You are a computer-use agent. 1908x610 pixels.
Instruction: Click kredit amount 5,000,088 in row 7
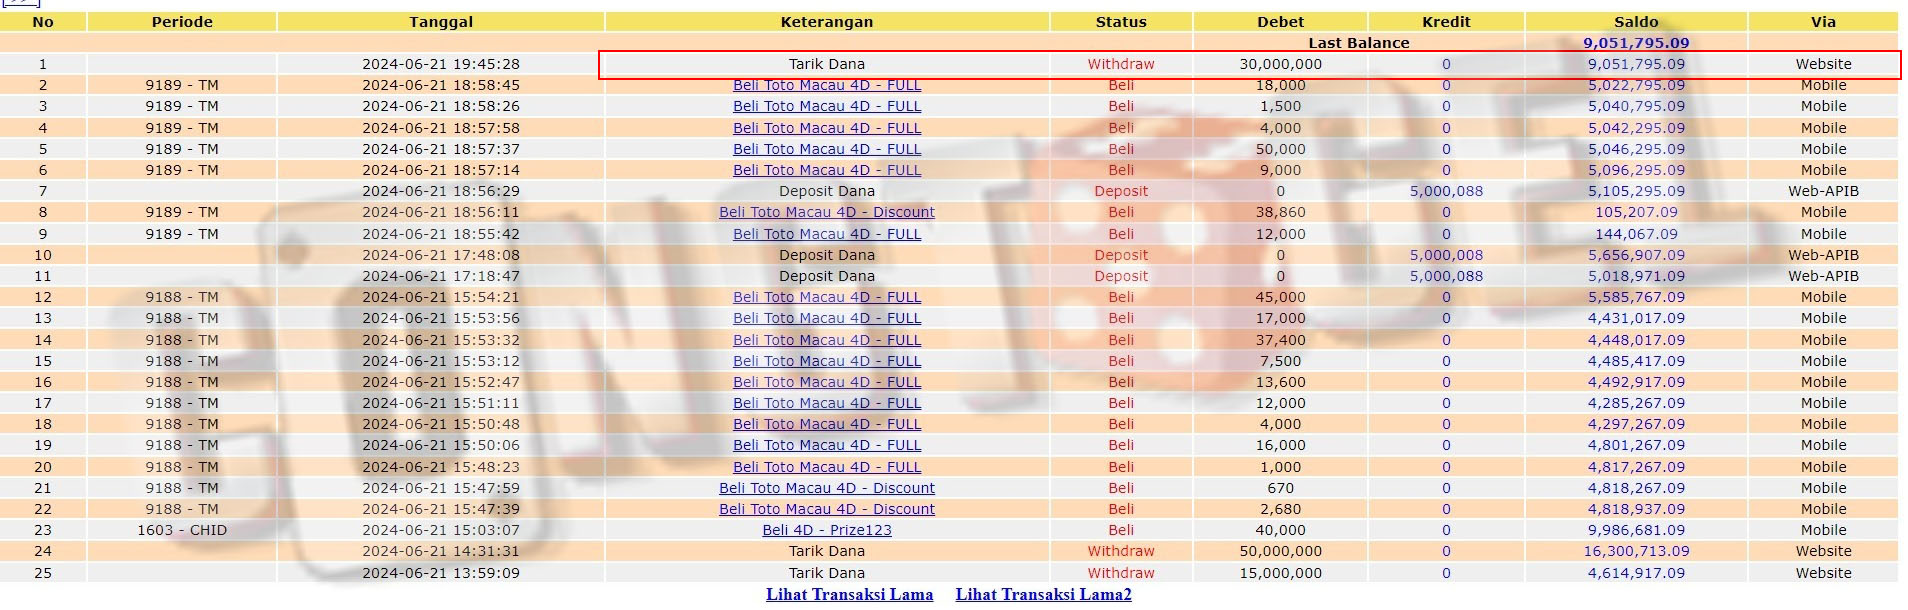[1446, 191]
